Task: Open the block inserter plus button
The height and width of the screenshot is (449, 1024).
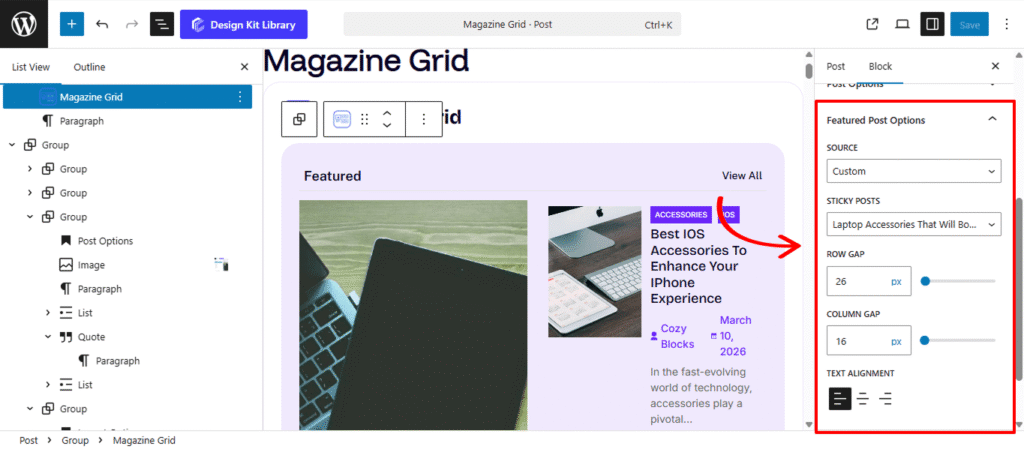Action: pyautogui.click(x=72, y=24)
